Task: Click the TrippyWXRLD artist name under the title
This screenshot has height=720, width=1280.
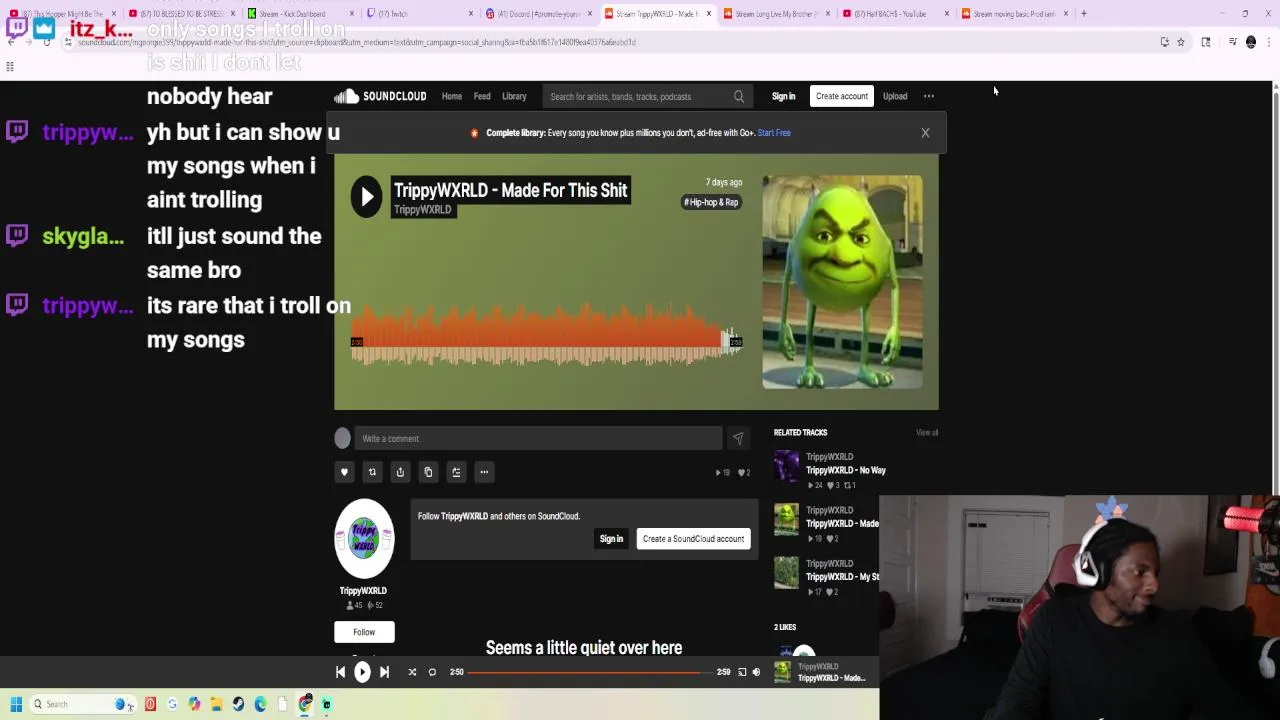Action: tap(423, 210)
